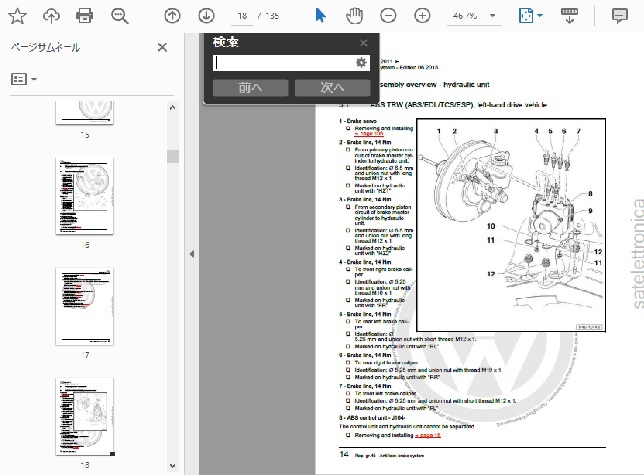Viewport: 644px width, 475px height.
Task: Open search settings gear
Action: point(361,62)
